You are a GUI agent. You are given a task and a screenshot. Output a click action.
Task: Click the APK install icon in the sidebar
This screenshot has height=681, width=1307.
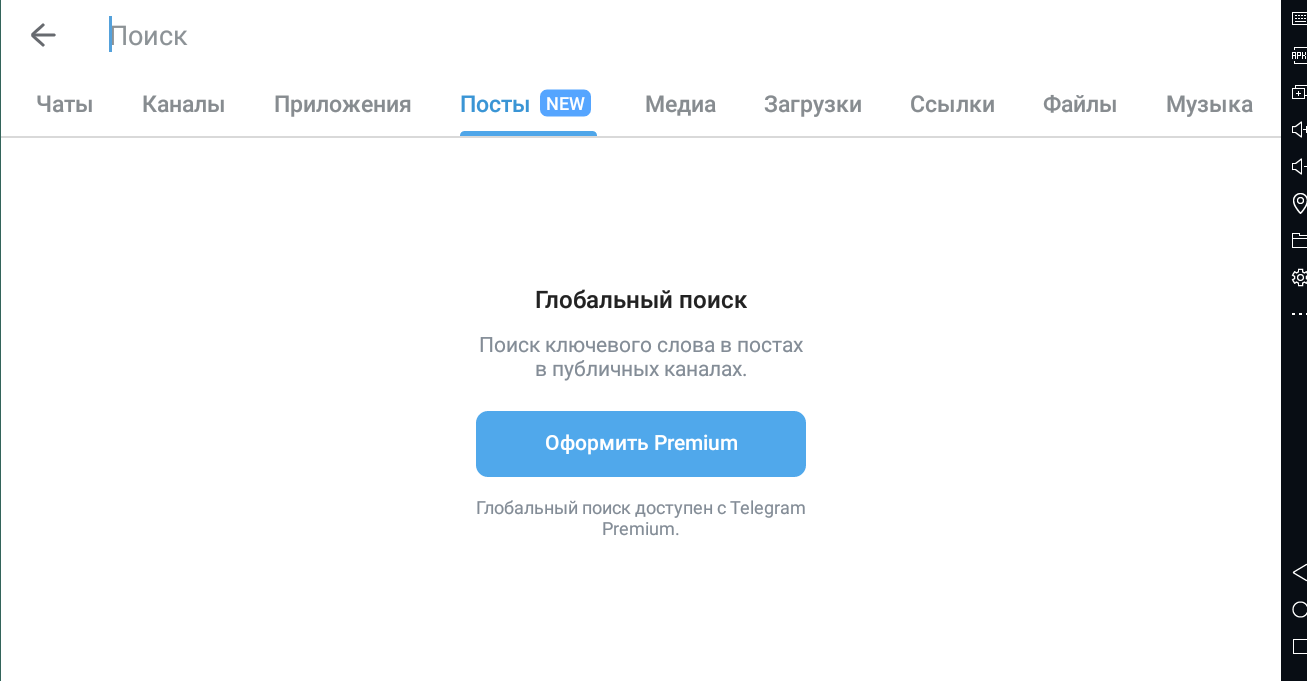(x=1299, y=56)
